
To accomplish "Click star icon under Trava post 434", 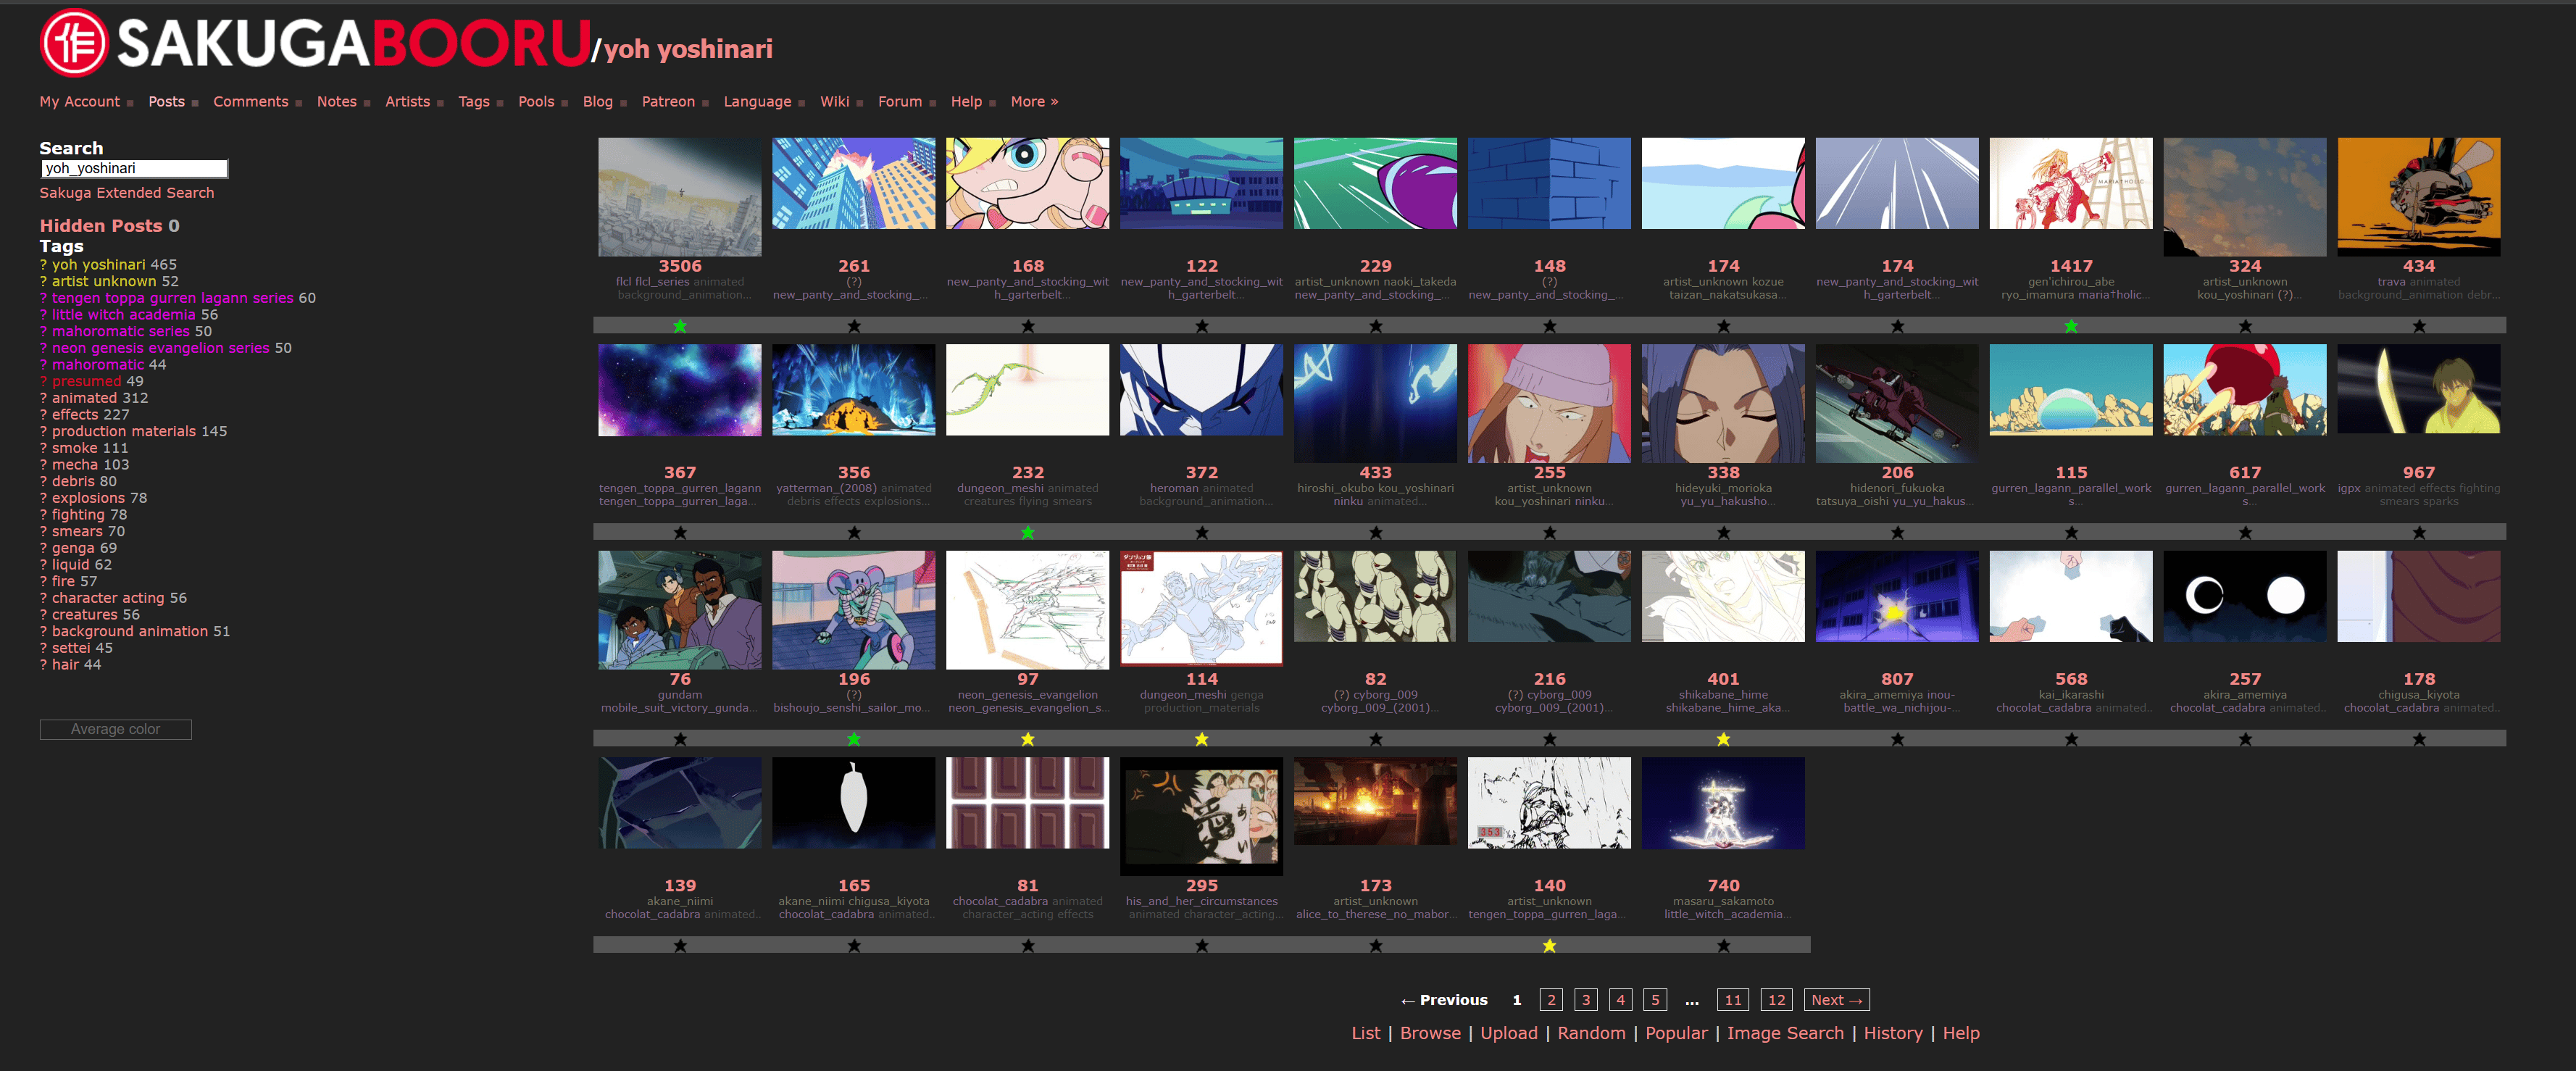I will [2418, 326].
